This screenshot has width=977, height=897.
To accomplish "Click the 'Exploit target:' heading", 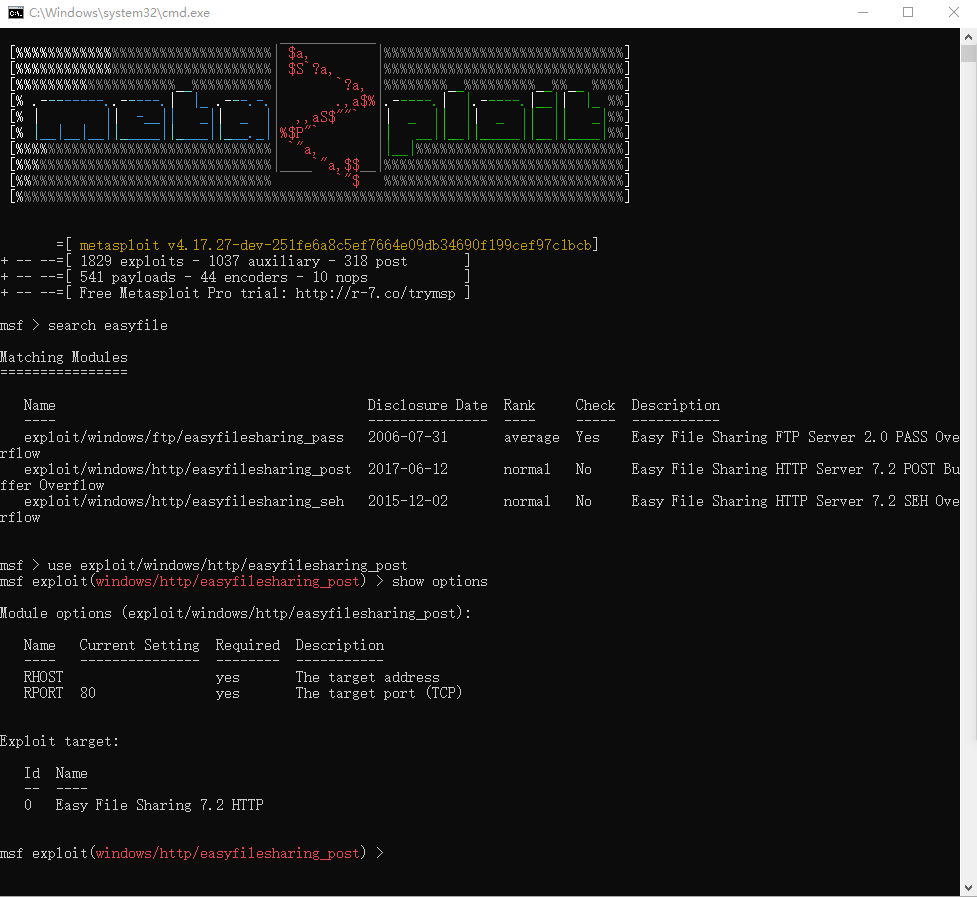I will (60, 741).
